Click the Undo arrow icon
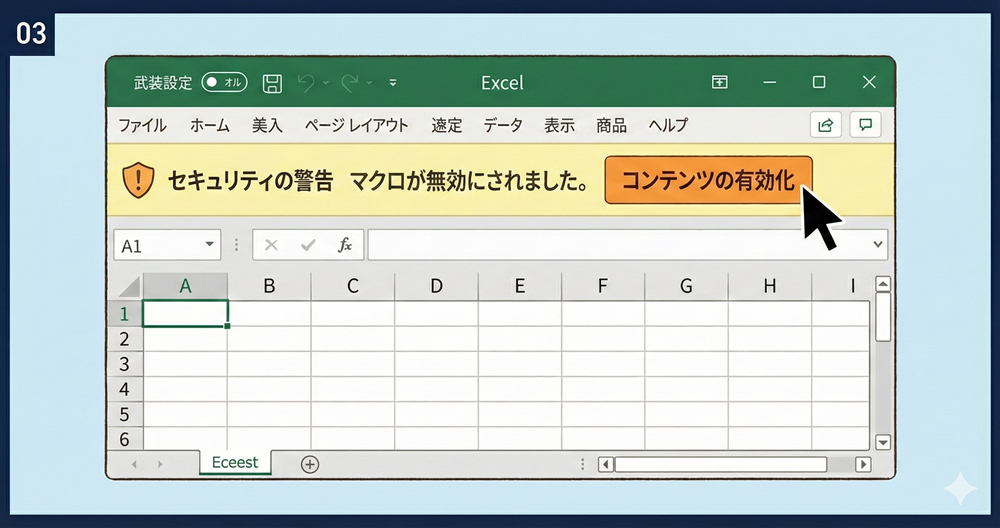Image resolution: width=1000 pixels, height=528 pixels. (x=307, y=83)
